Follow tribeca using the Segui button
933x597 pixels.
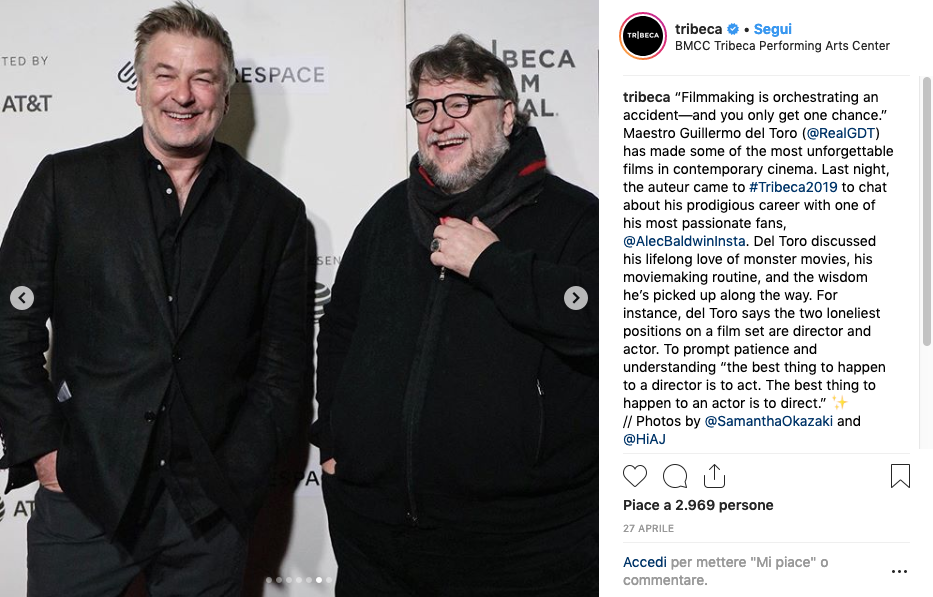pyautogui.click(x=772, y=29)
